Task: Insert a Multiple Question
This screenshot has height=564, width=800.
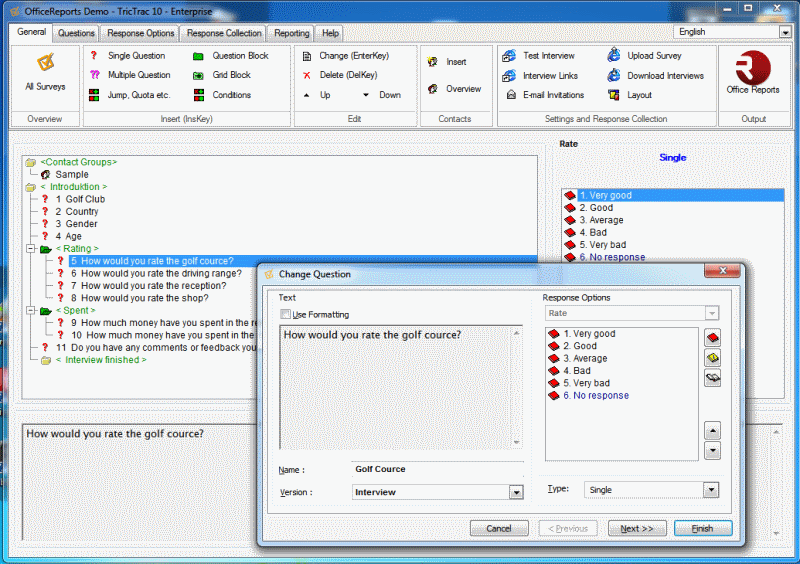Action: pos(130,75)
